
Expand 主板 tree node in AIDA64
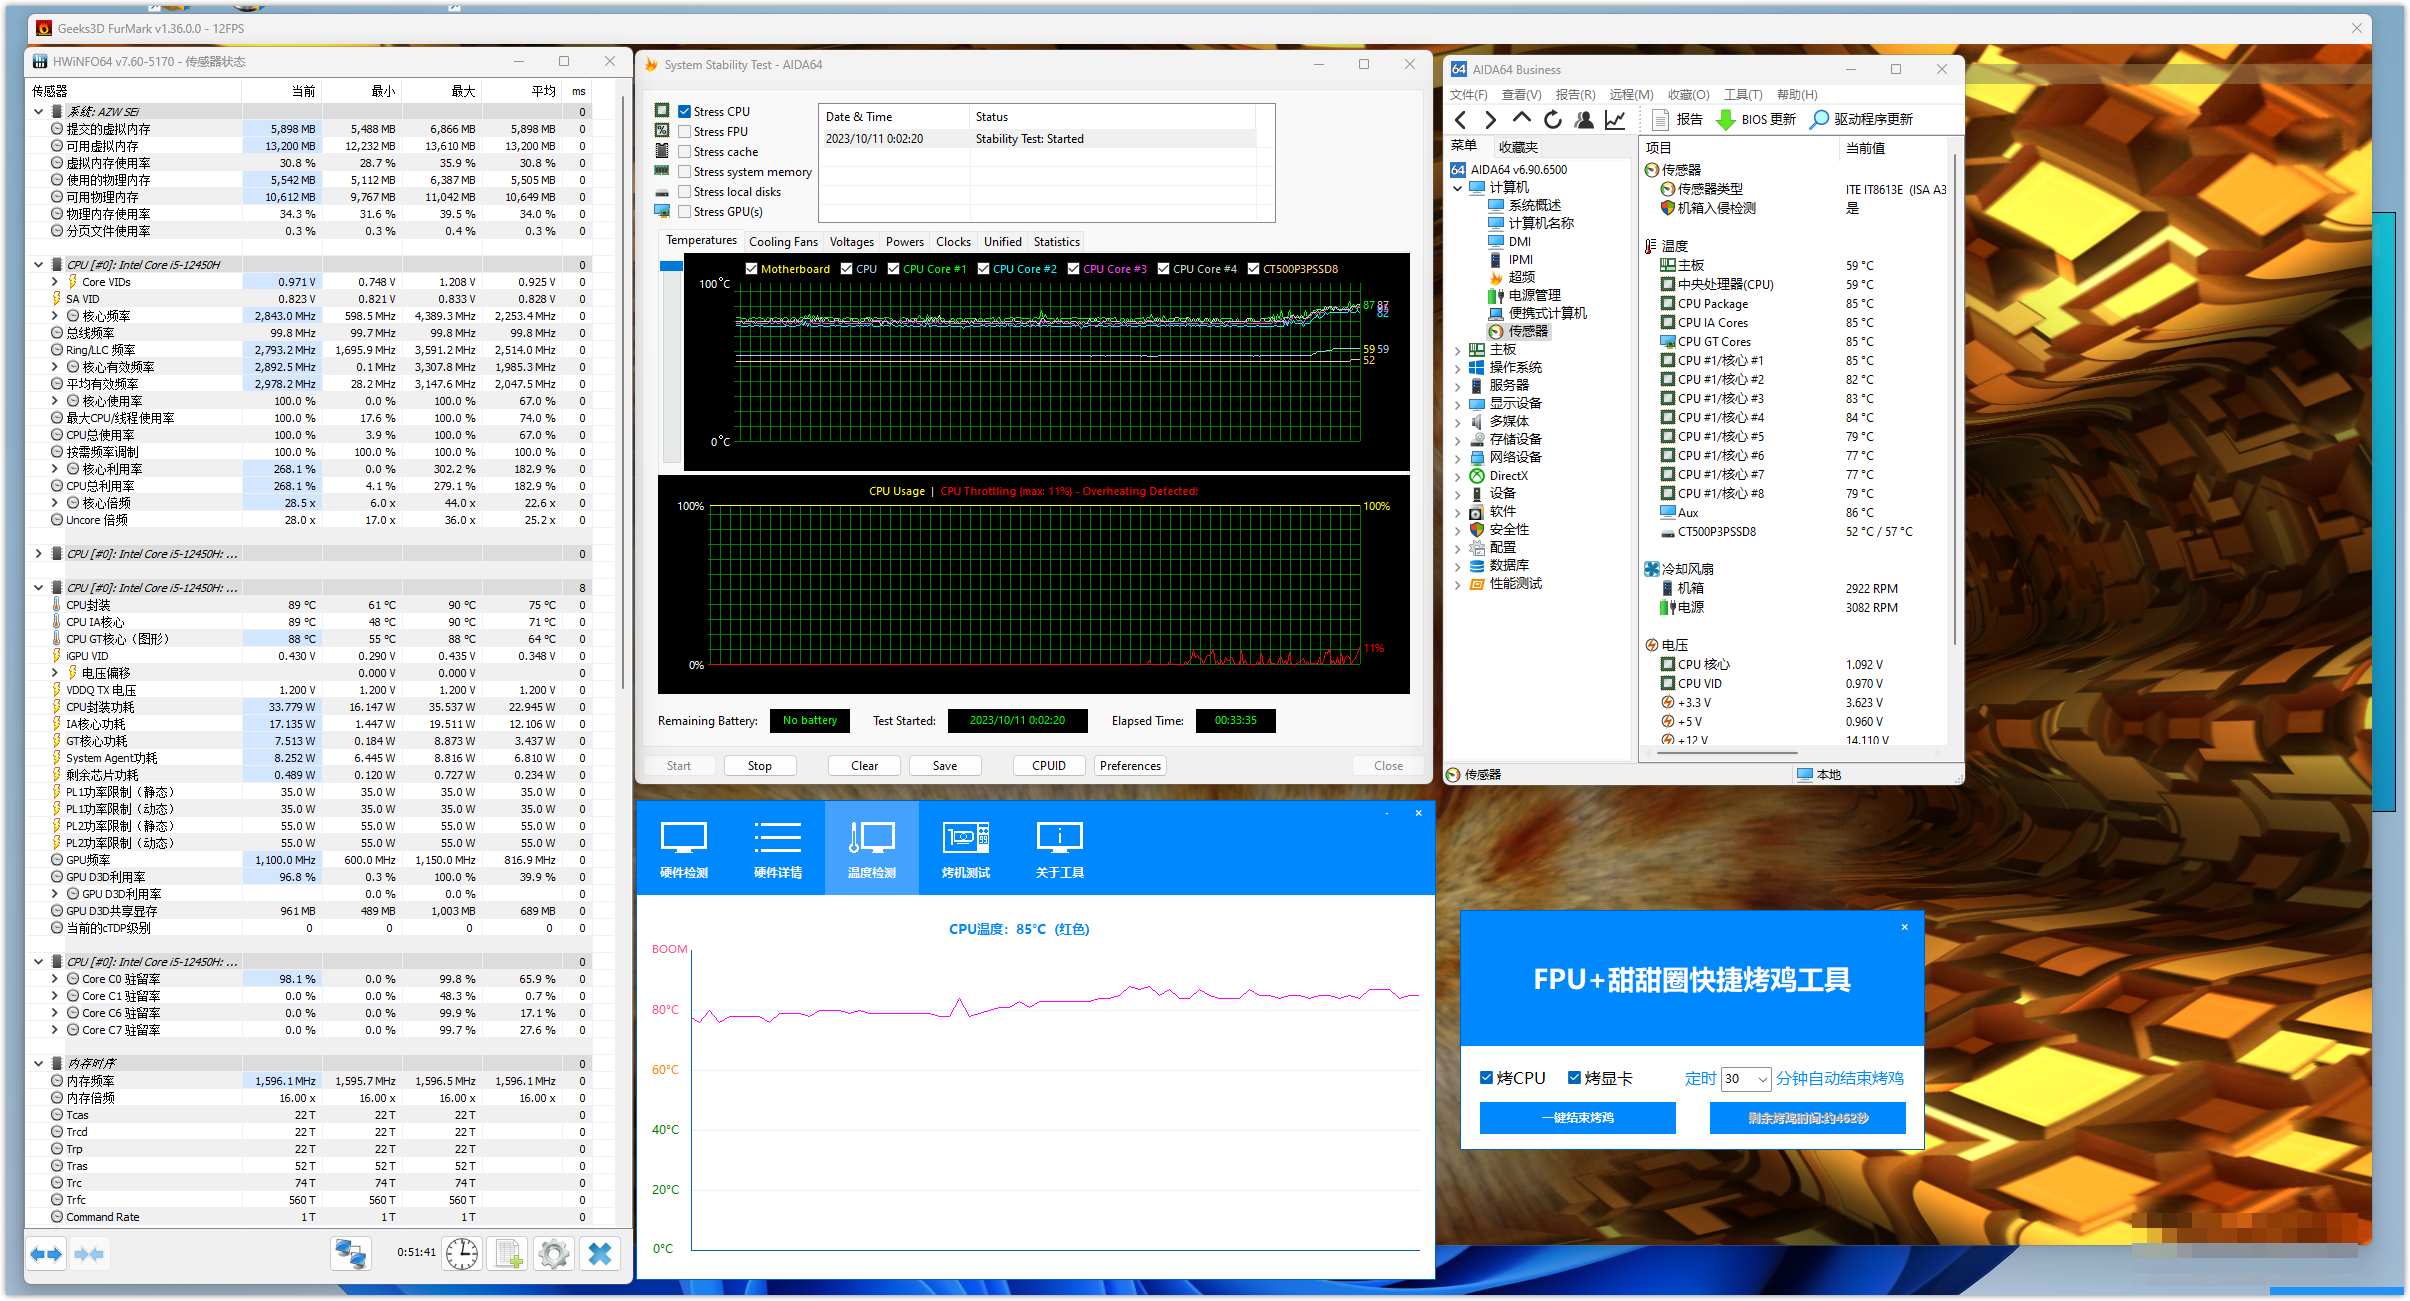[x=1458, y=350]
